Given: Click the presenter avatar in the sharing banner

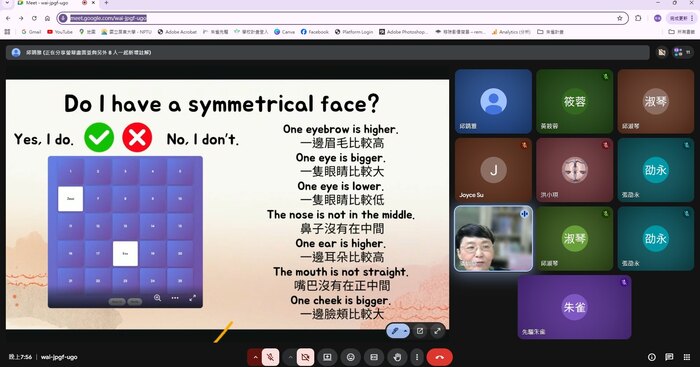Looking at the screenshot, I should tap(16, 53).
